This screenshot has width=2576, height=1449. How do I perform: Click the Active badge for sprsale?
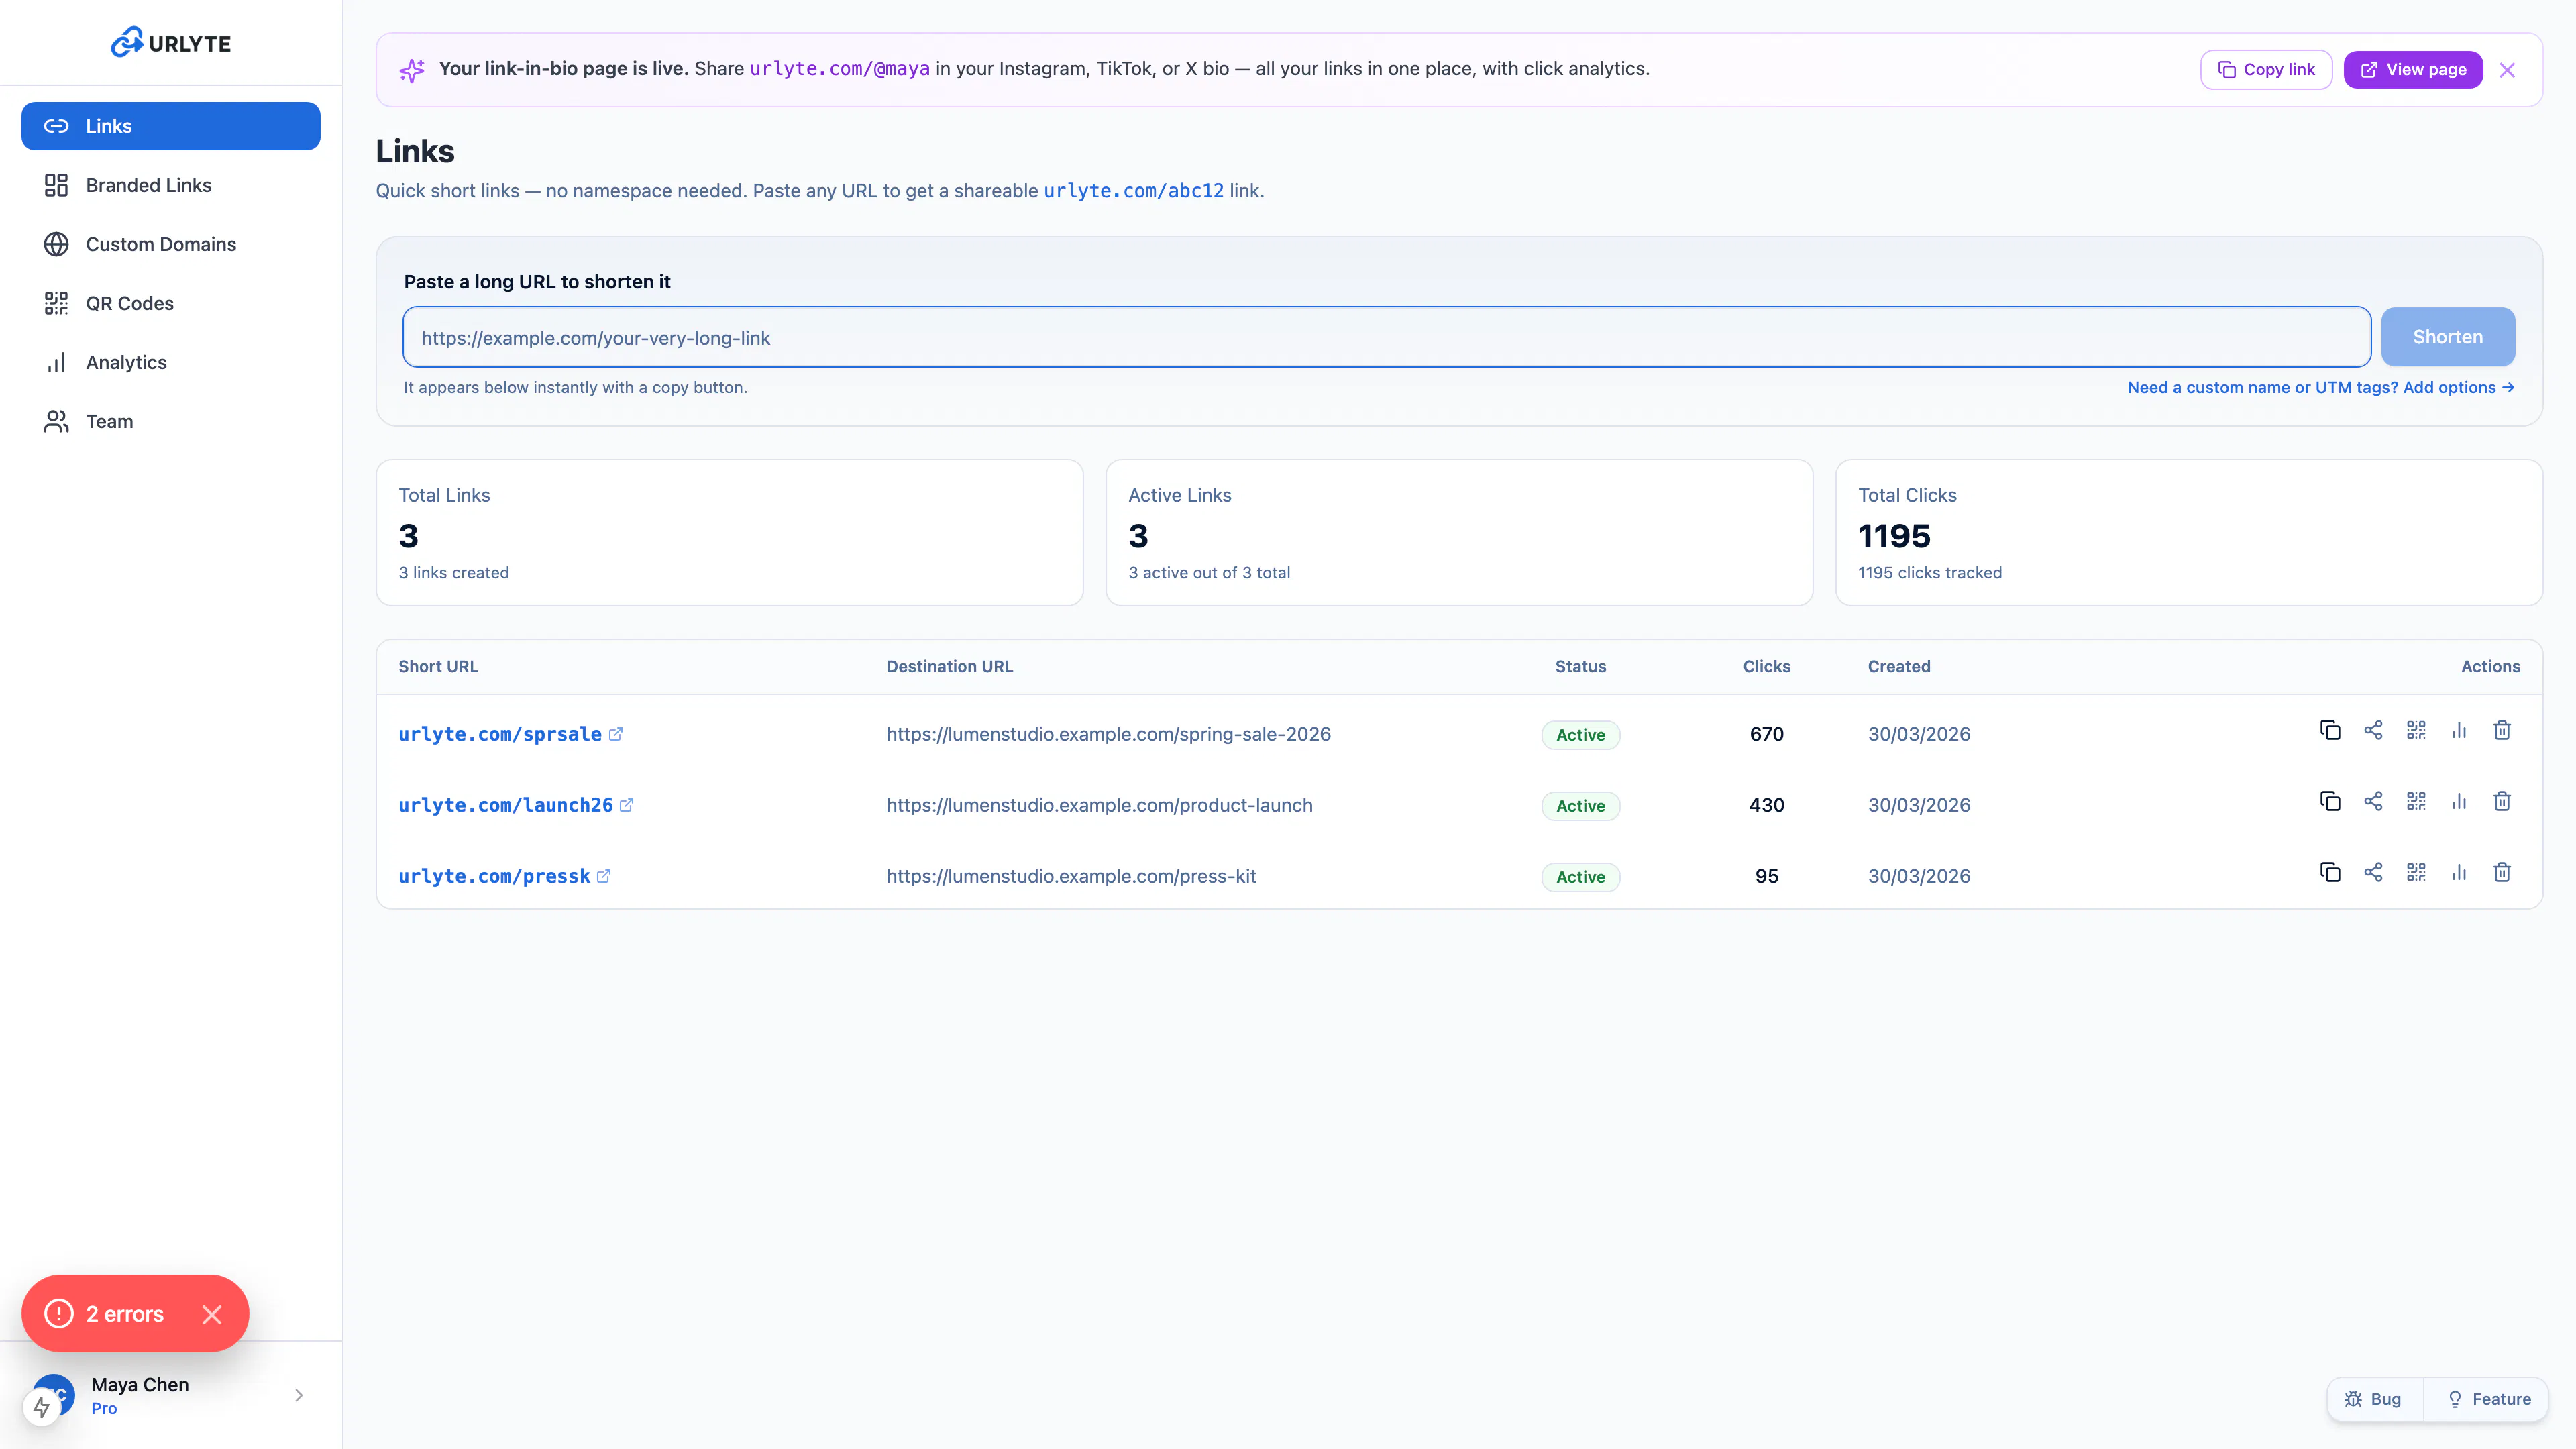tap(1580, 735)
